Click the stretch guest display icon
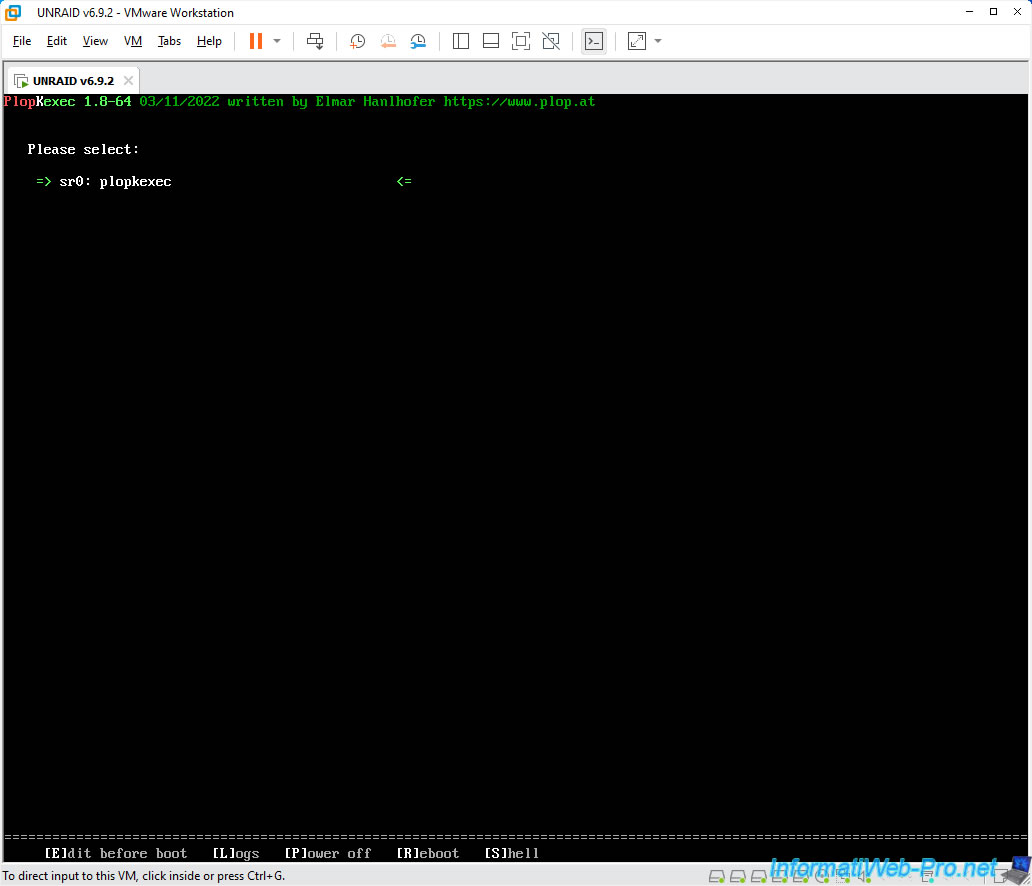This screenshot has width=1032, height=886. (637, 41)
